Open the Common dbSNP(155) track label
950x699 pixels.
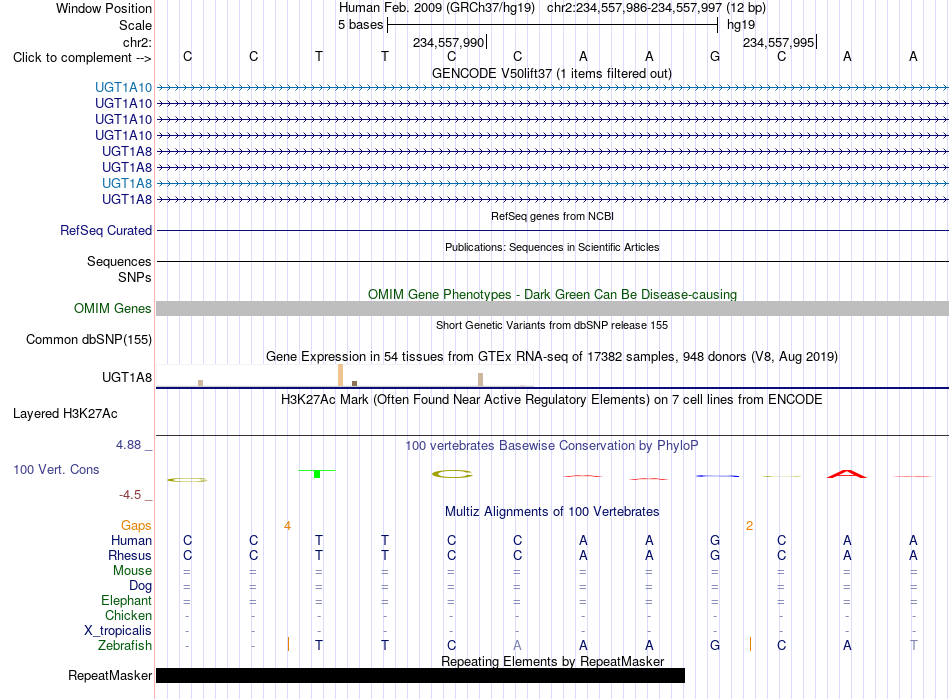pos(89,339)
